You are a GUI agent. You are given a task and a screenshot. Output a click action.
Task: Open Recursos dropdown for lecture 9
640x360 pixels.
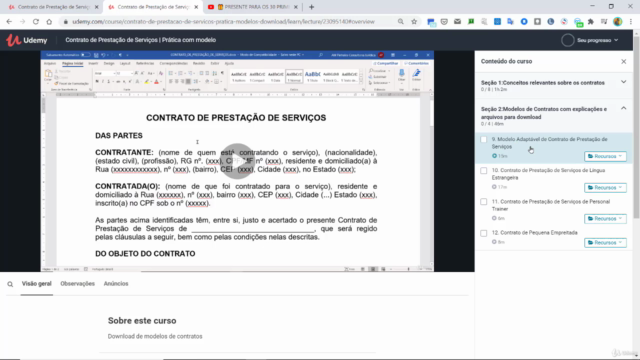point(605,156)
